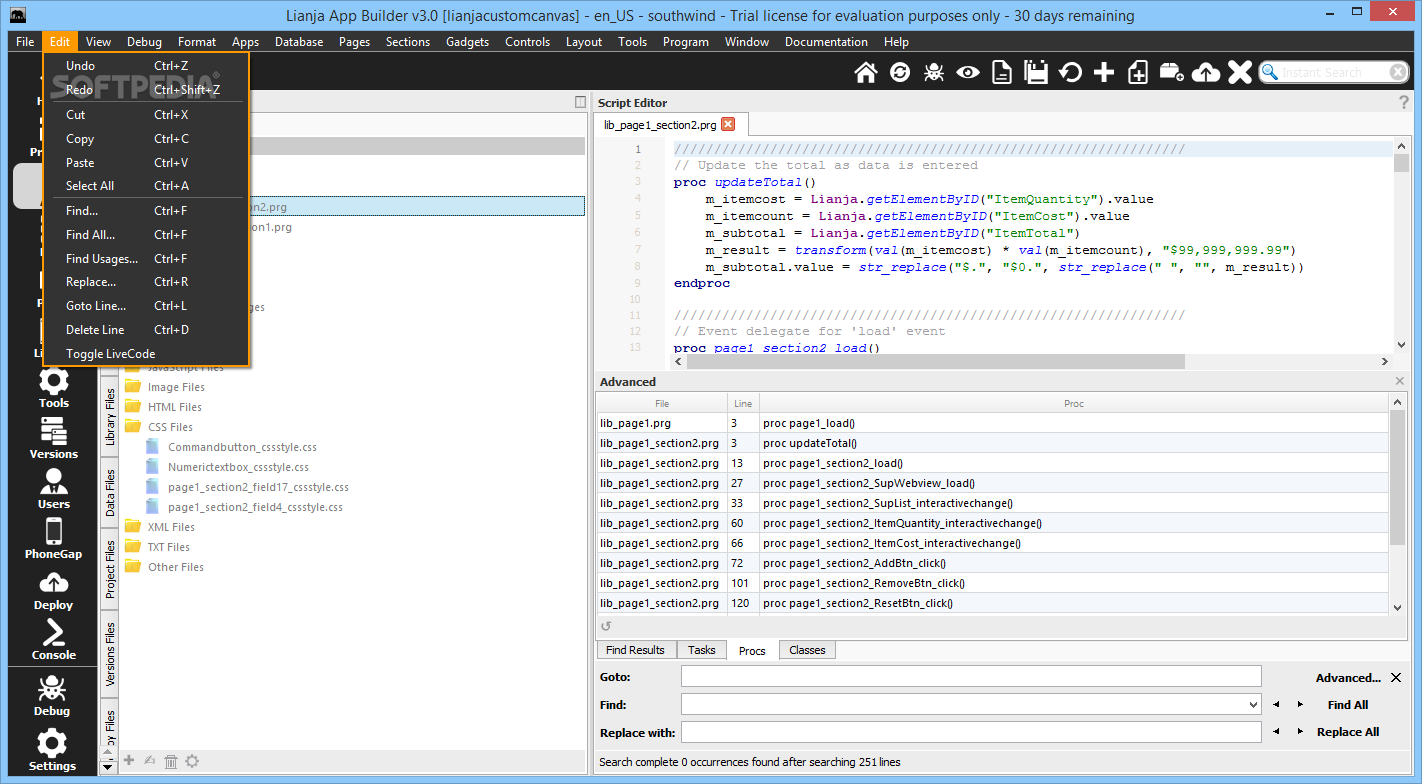Click the find previous left arrow beside Find All
Image resolution: width=1422 pixels, height=784 pixels.
click(x=1276, y=705)
